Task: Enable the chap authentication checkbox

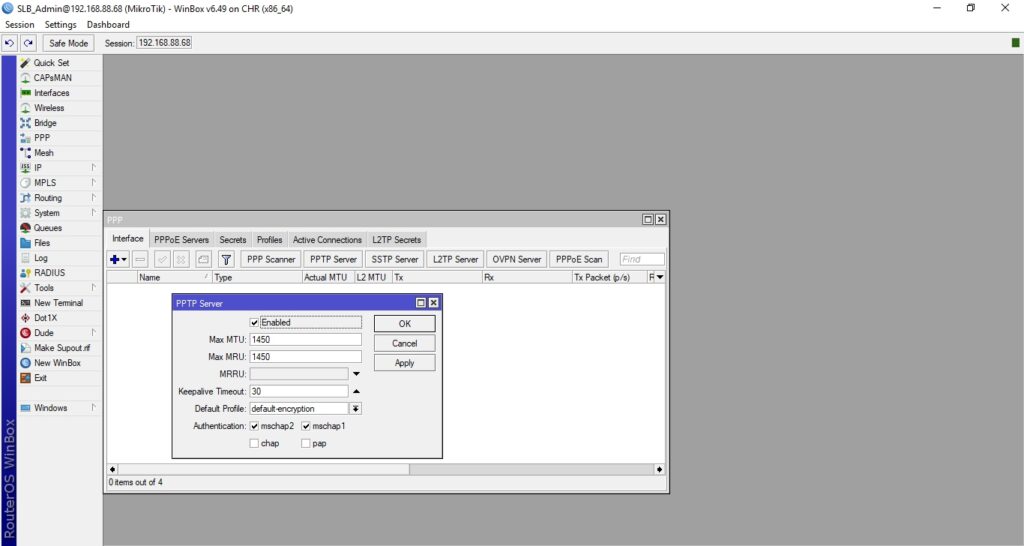Action: click(x=254, y=443)
